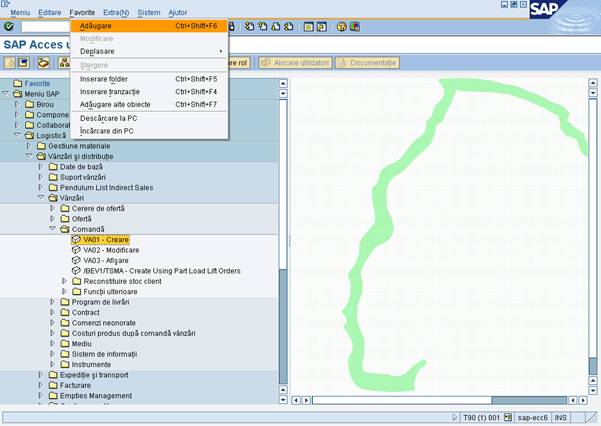Click the Previous Page toolbar icon
The width and height of the screenshot is (601, 426).
(x=263, y=26)
